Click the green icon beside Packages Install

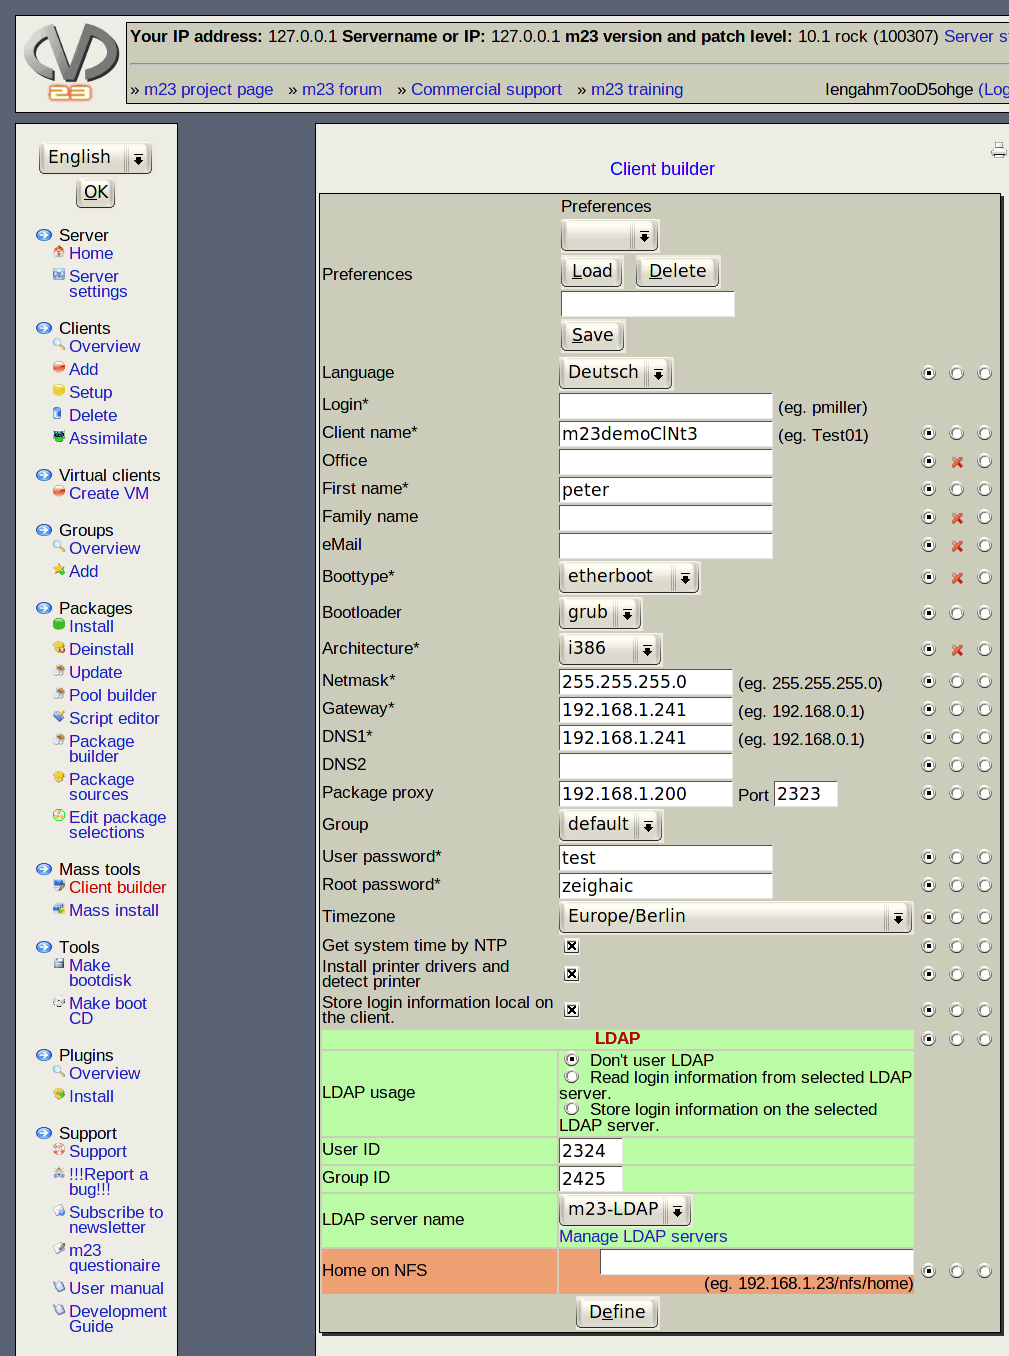[x=59, y=625]
